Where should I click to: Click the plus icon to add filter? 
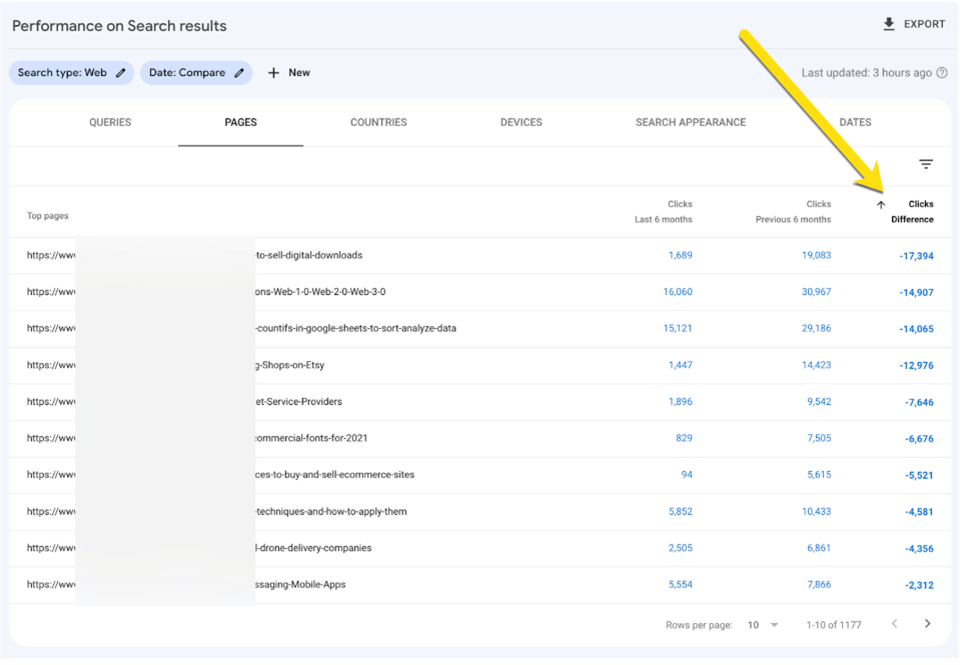(x=274, y=73)
